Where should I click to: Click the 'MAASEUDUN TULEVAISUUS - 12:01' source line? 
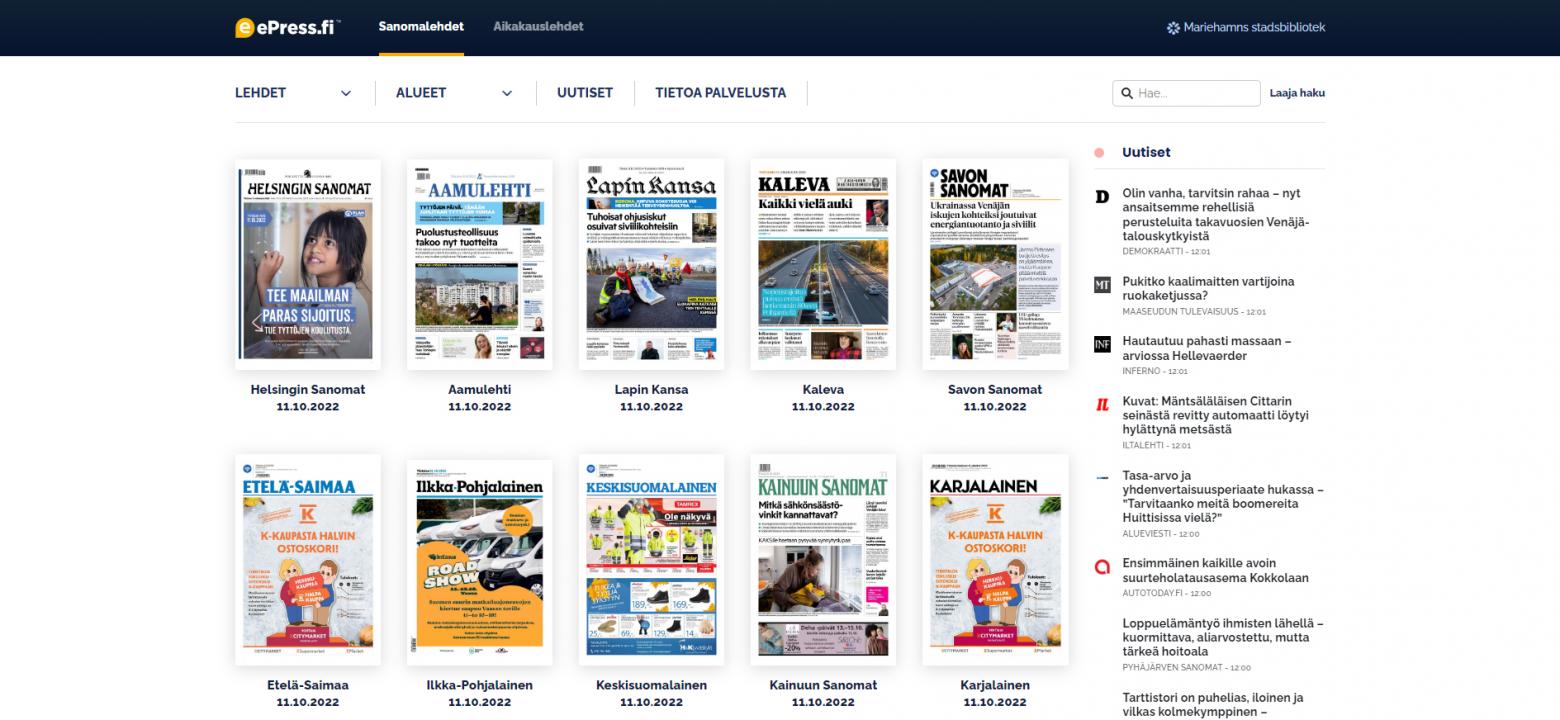(1194, 312)
